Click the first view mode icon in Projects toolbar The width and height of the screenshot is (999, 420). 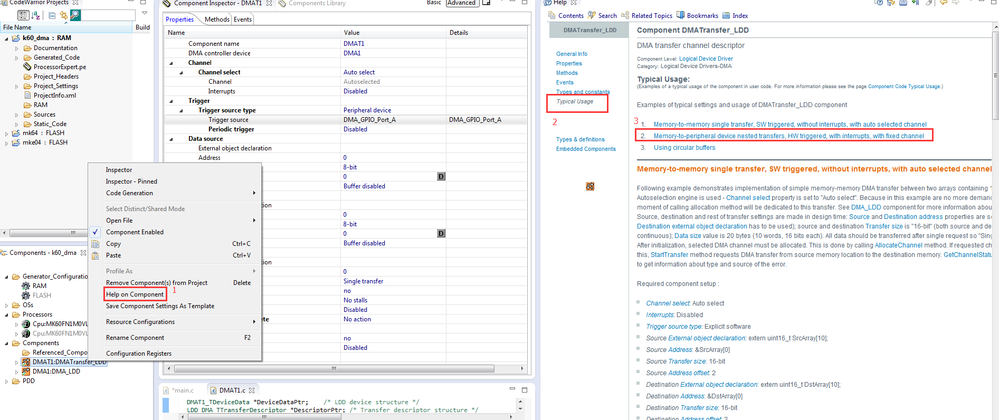pyautogui.click(x=23, y=15)
